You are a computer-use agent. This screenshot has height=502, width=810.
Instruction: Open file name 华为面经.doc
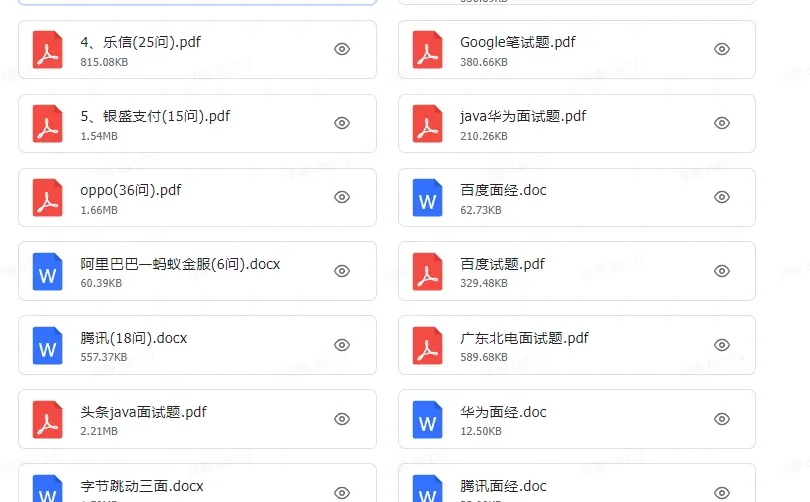(x=503, y=412)
